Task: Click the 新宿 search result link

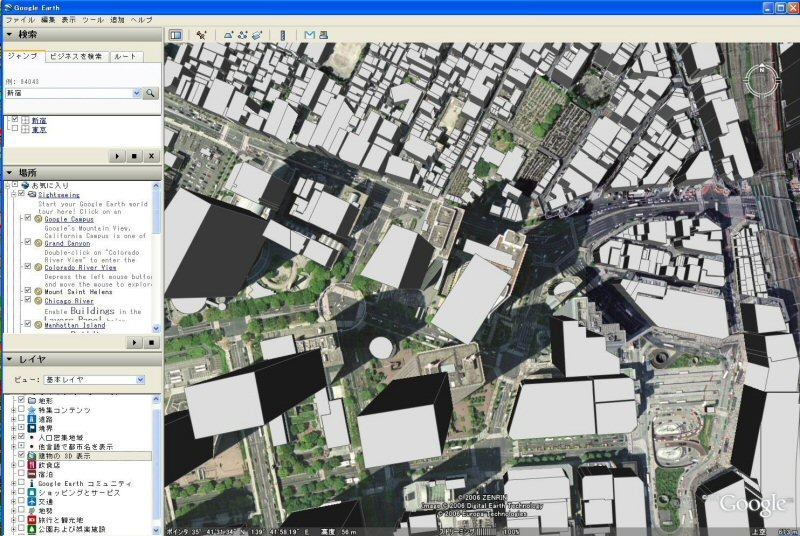Action: [39, 120]
